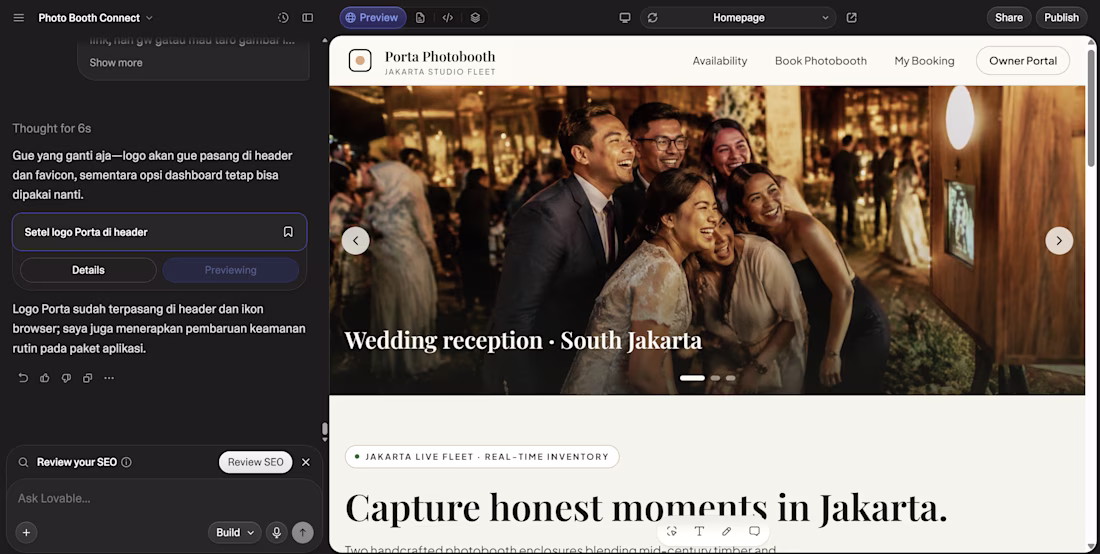Click the preview pane vertical scrollbar
The height and width of the screenshot is (554, 1100).
(1092, 108)
